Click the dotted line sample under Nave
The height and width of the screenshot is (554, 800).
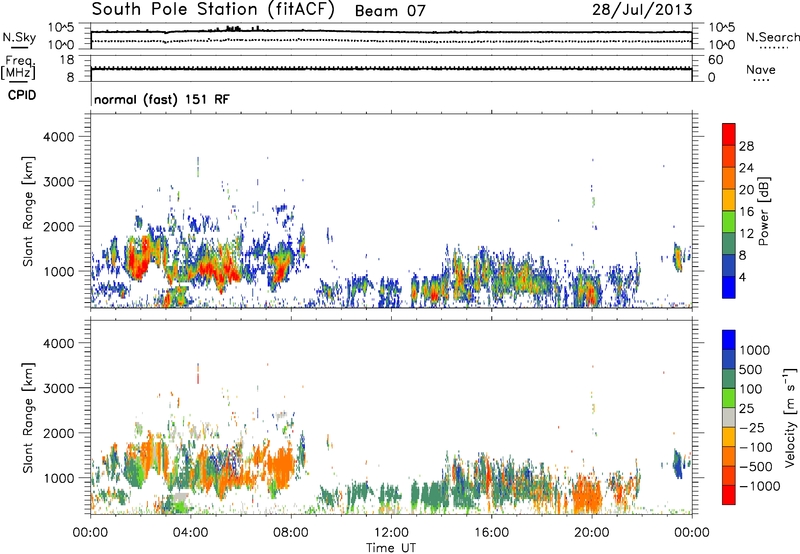(x=762, y=81)
